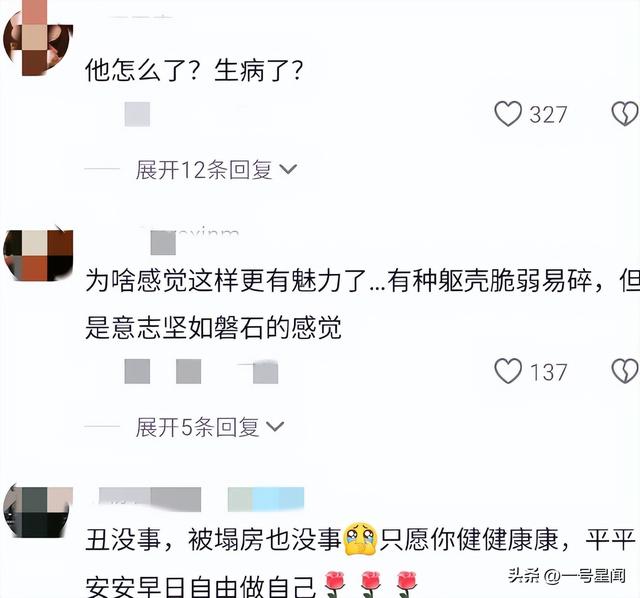Click the 327 like count
This screenshot has height=598, width=640.
point(548,115)
